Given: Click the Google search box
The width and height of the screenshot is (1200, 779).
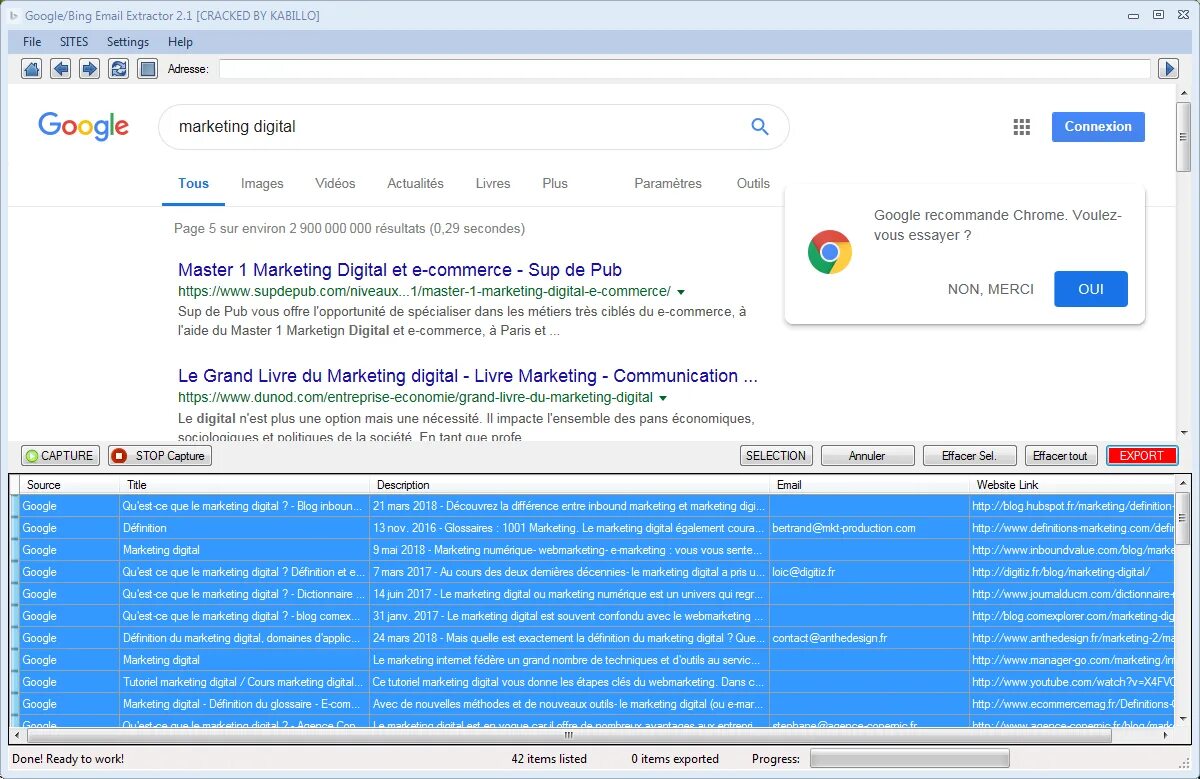Looking at the screenshot, I should tap(474, 127).
